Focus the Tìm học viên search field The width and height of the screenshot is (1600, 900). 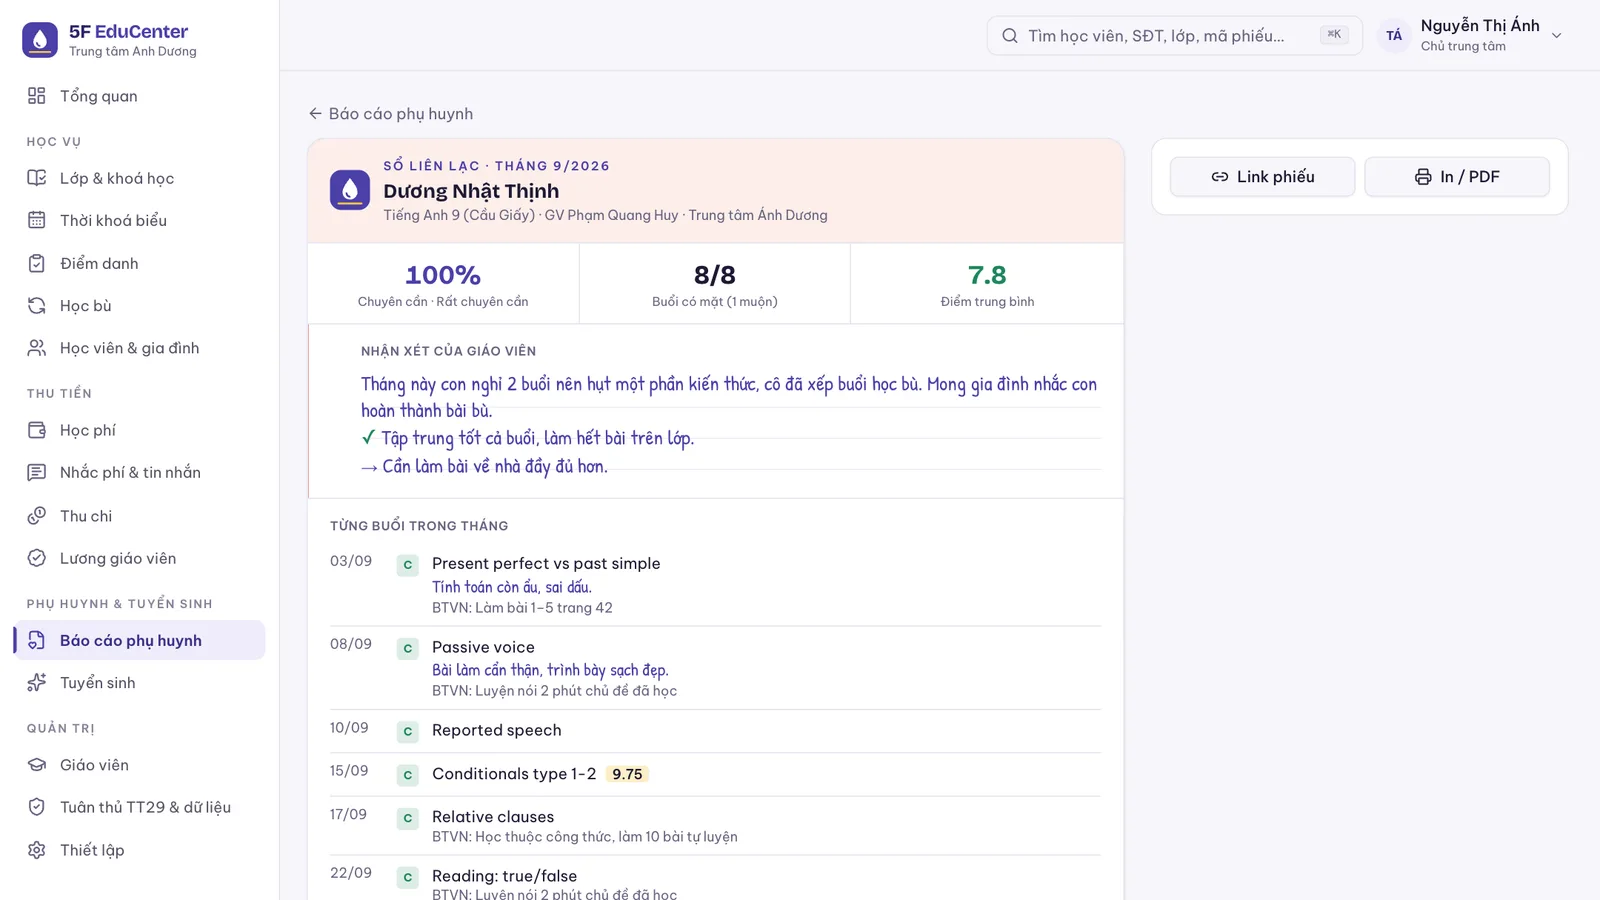point(1174,36)
